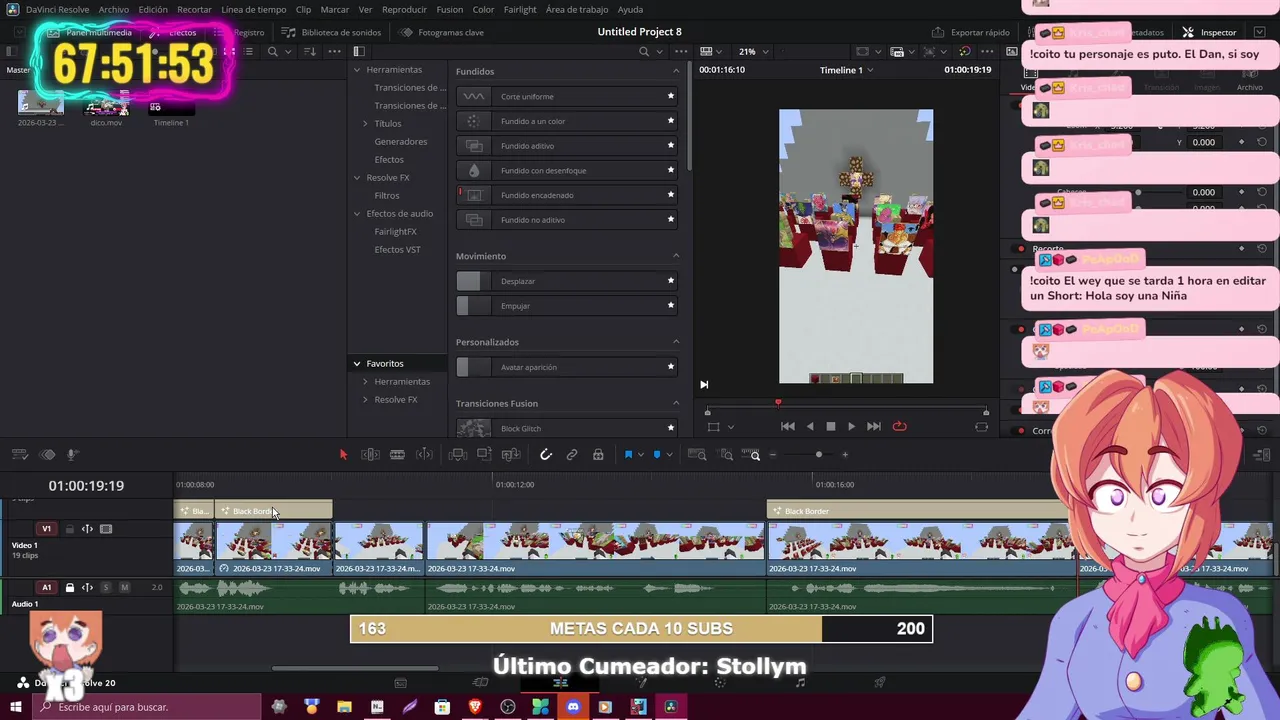Screen dimensions: 1280x720
Task: Select the Fundido aditivo transition
Action: 568,146
